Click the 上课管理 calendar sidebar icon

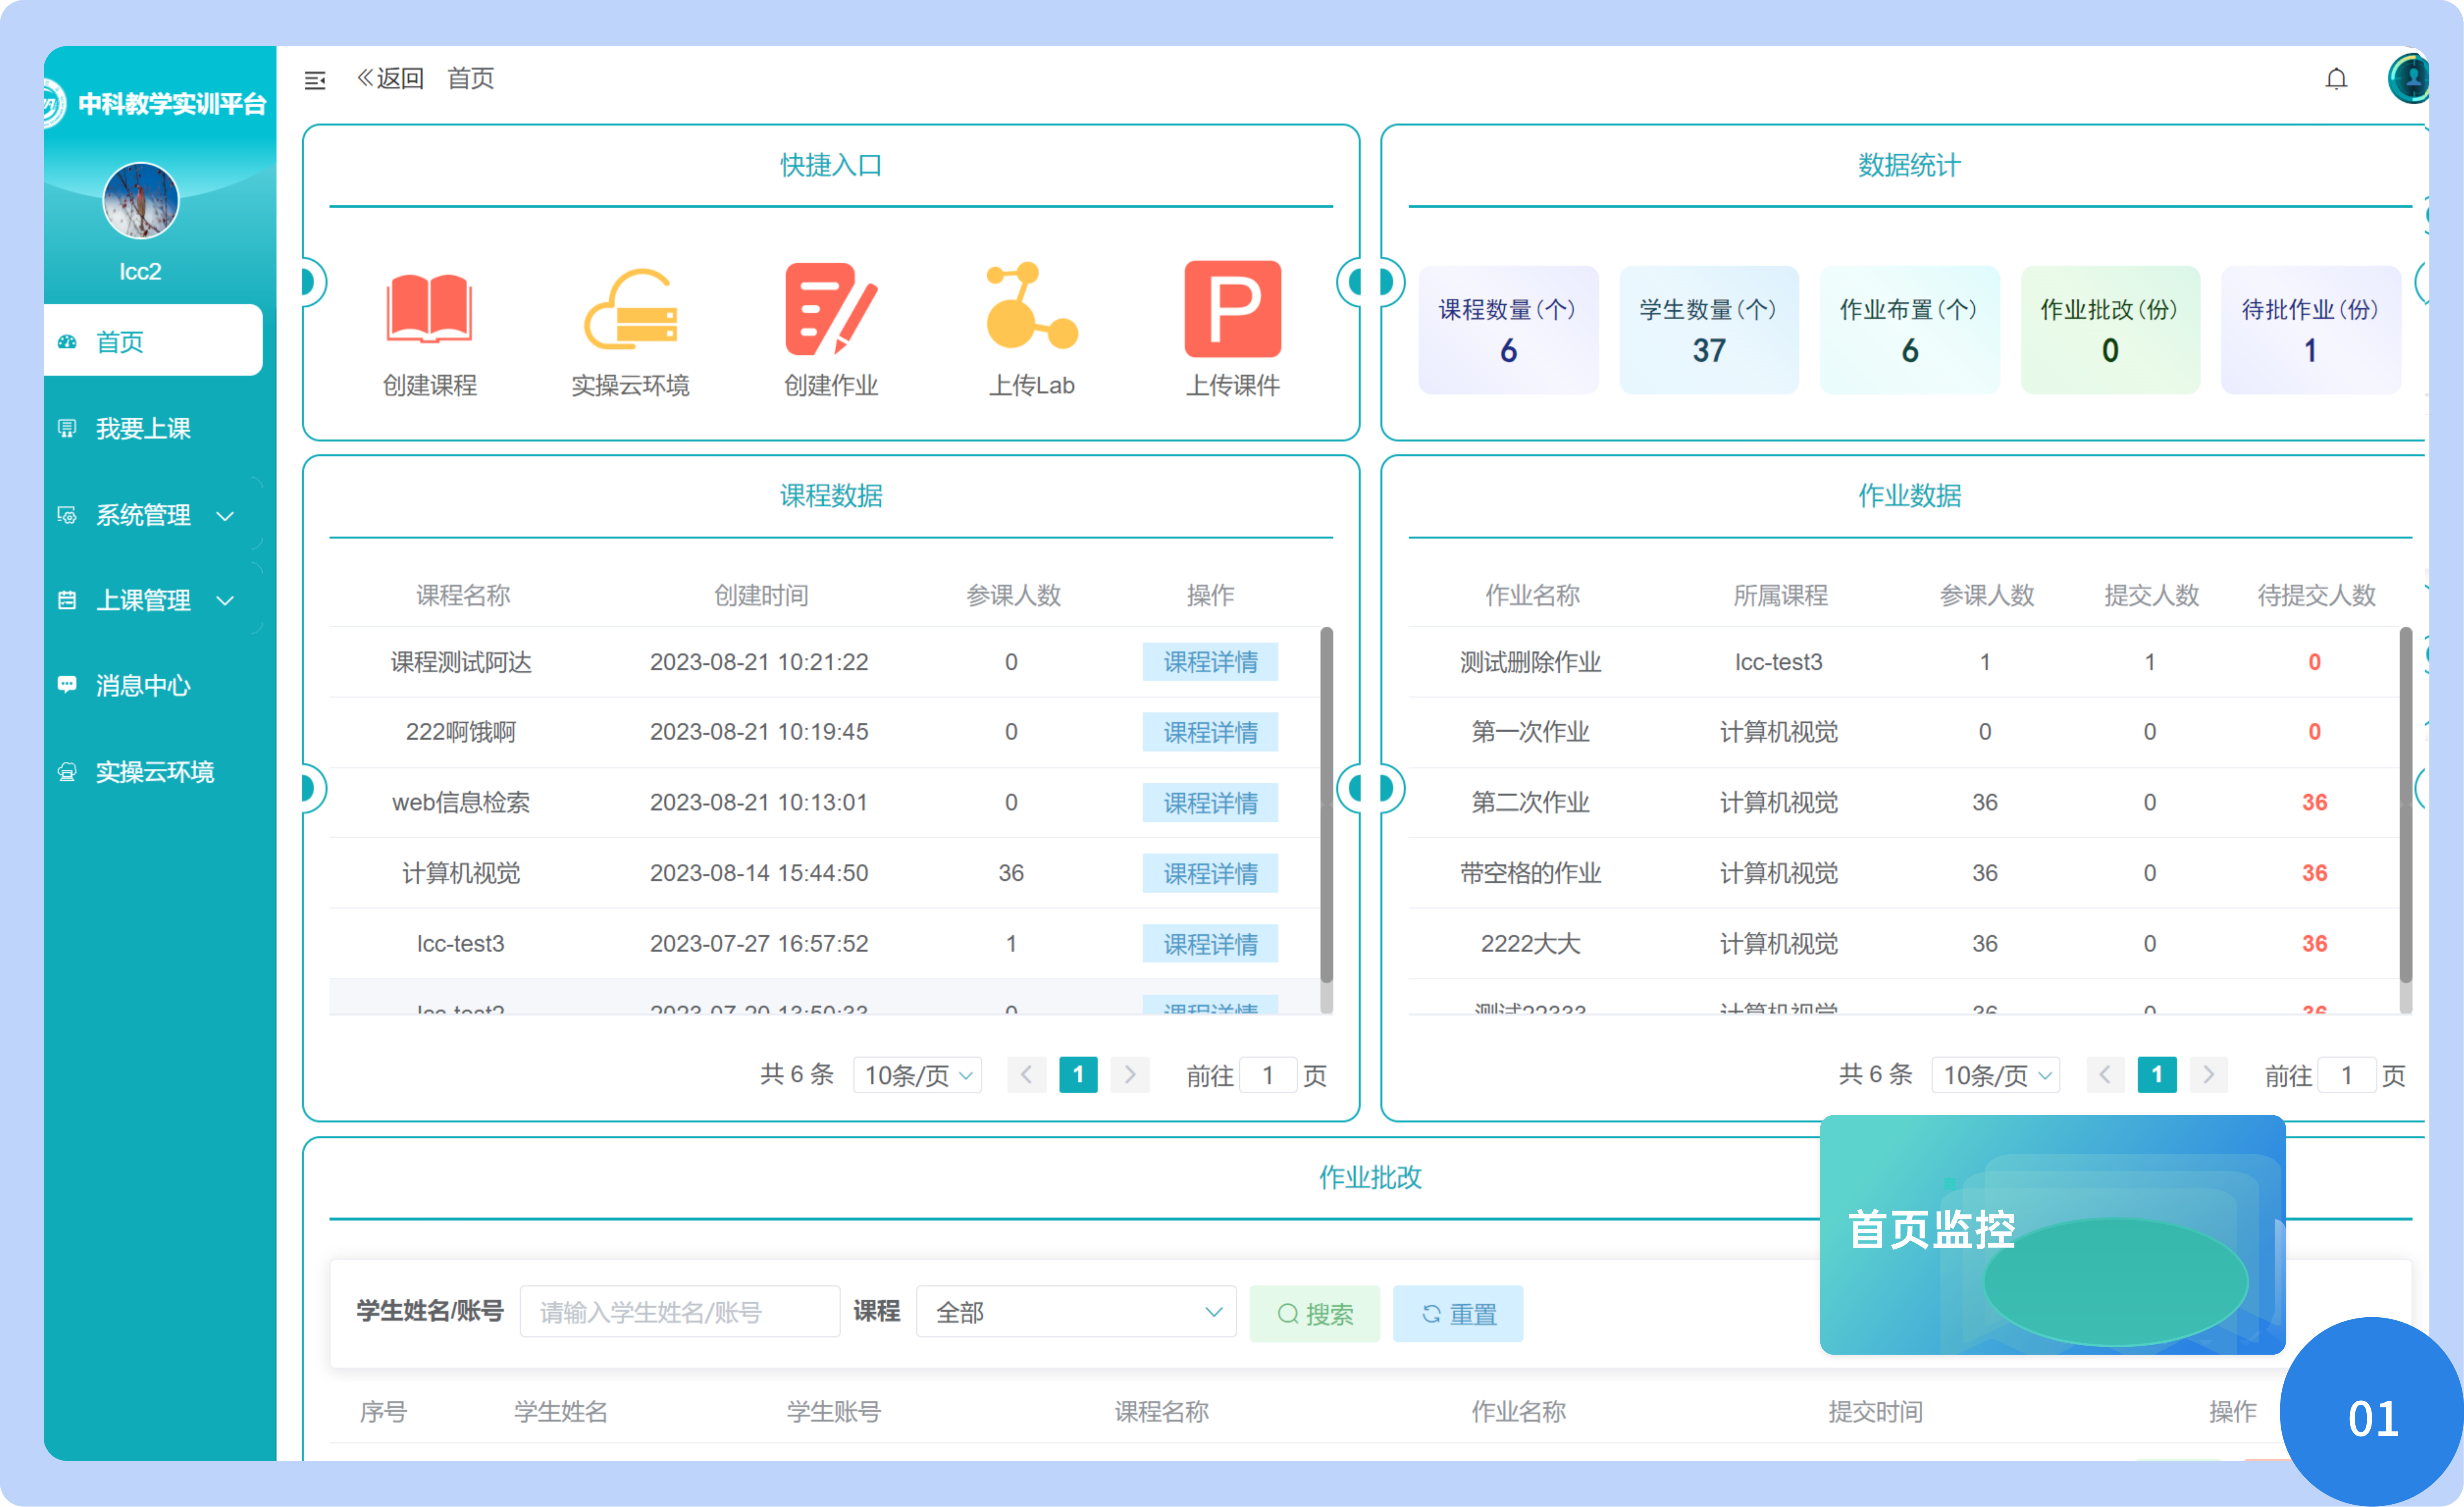(x=67, y=600)
